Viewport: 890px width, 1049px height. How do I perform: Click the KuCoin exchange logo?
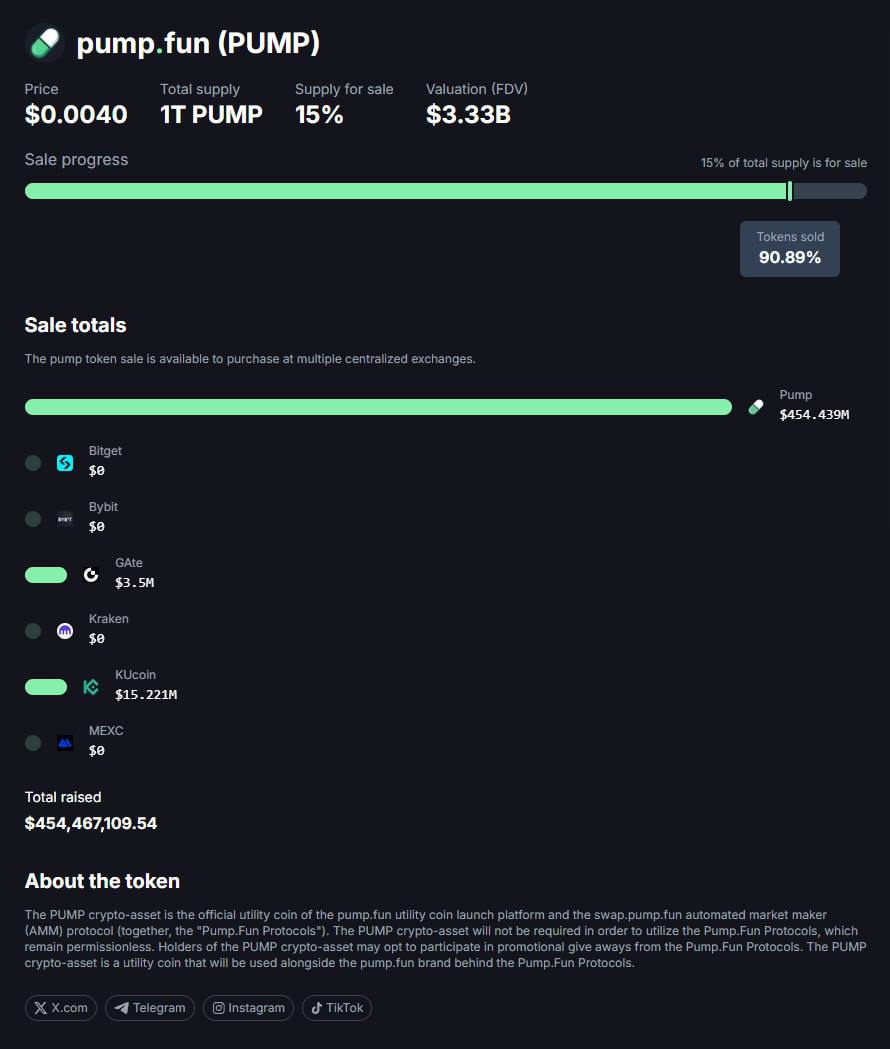coord(91,687)
